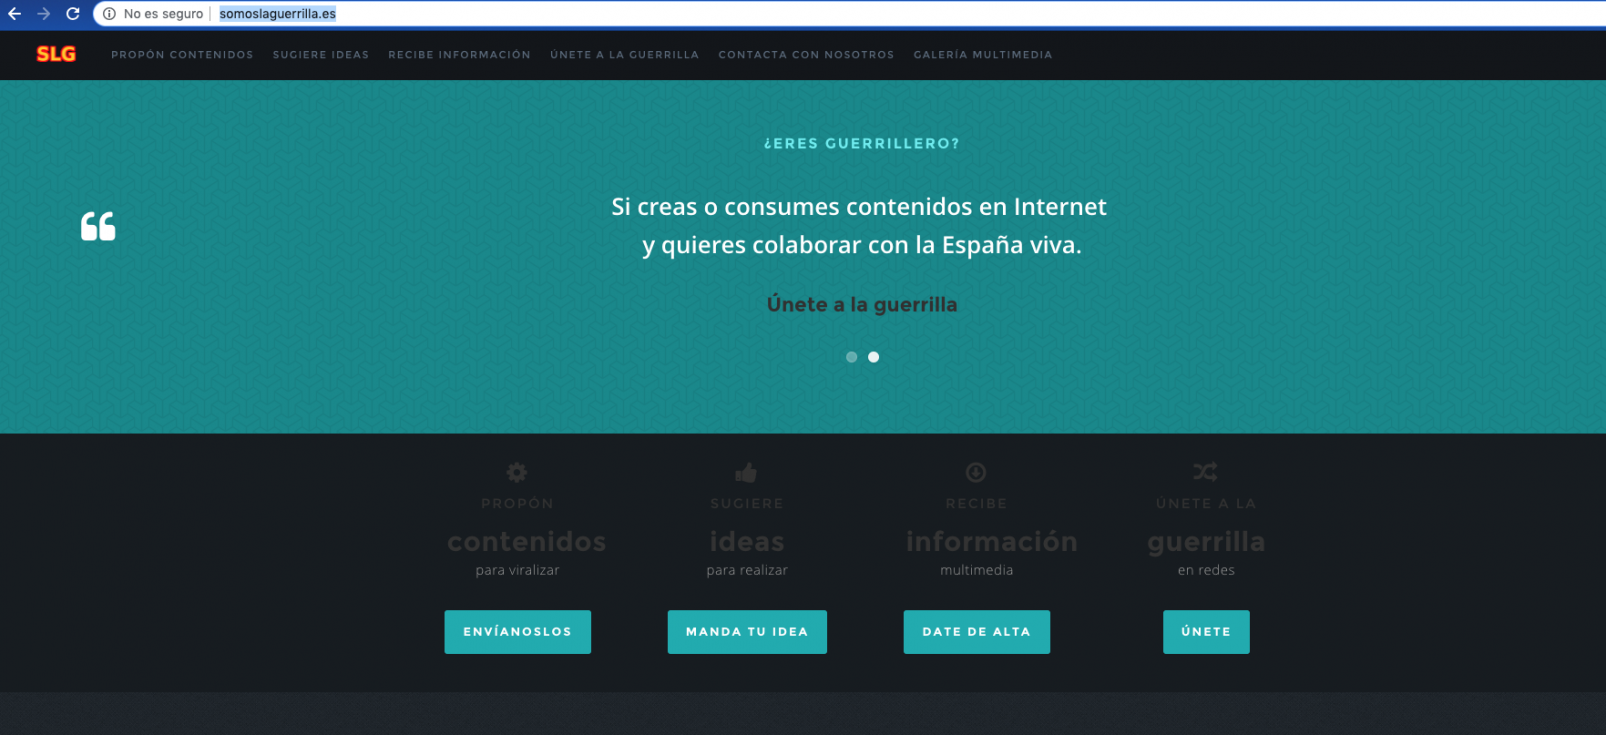1606x735 pixels.
Task: Click the thumbs-up icon above Sugiere ideas
Action: (x=746, y=472)
